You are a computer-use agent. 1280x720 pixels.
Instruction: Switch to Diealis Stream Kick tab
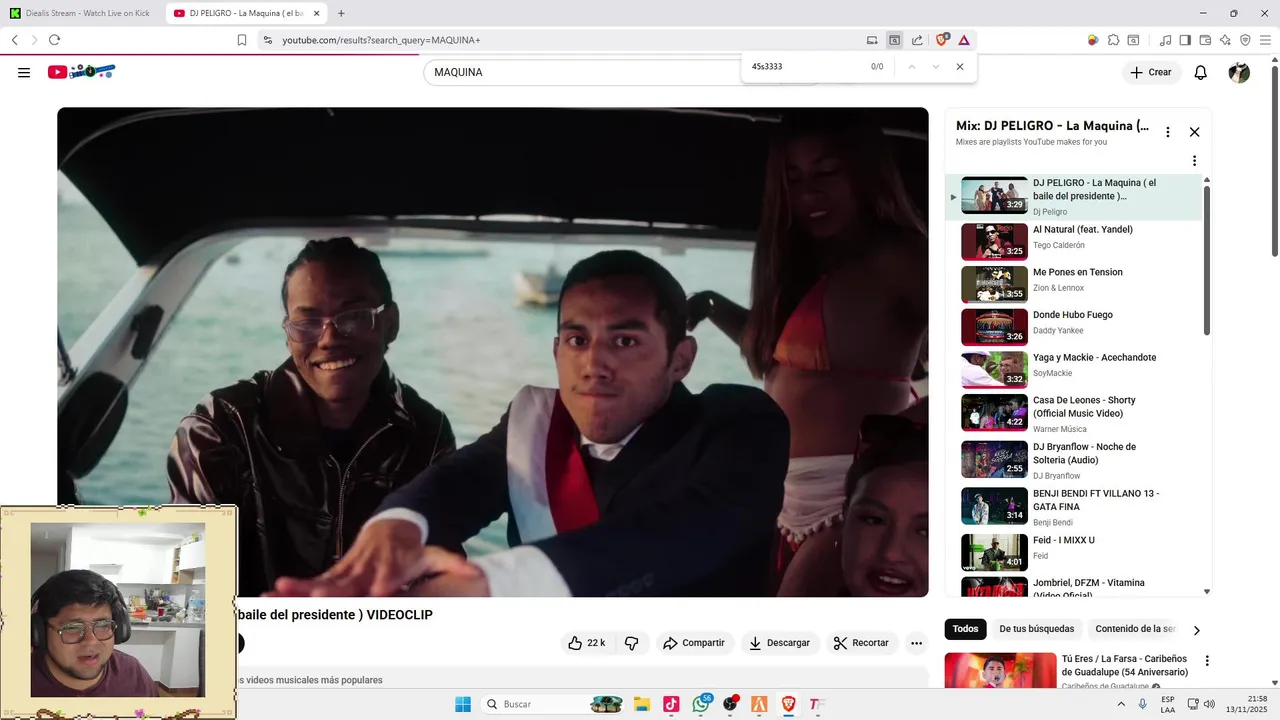click(x=81, y=13)
